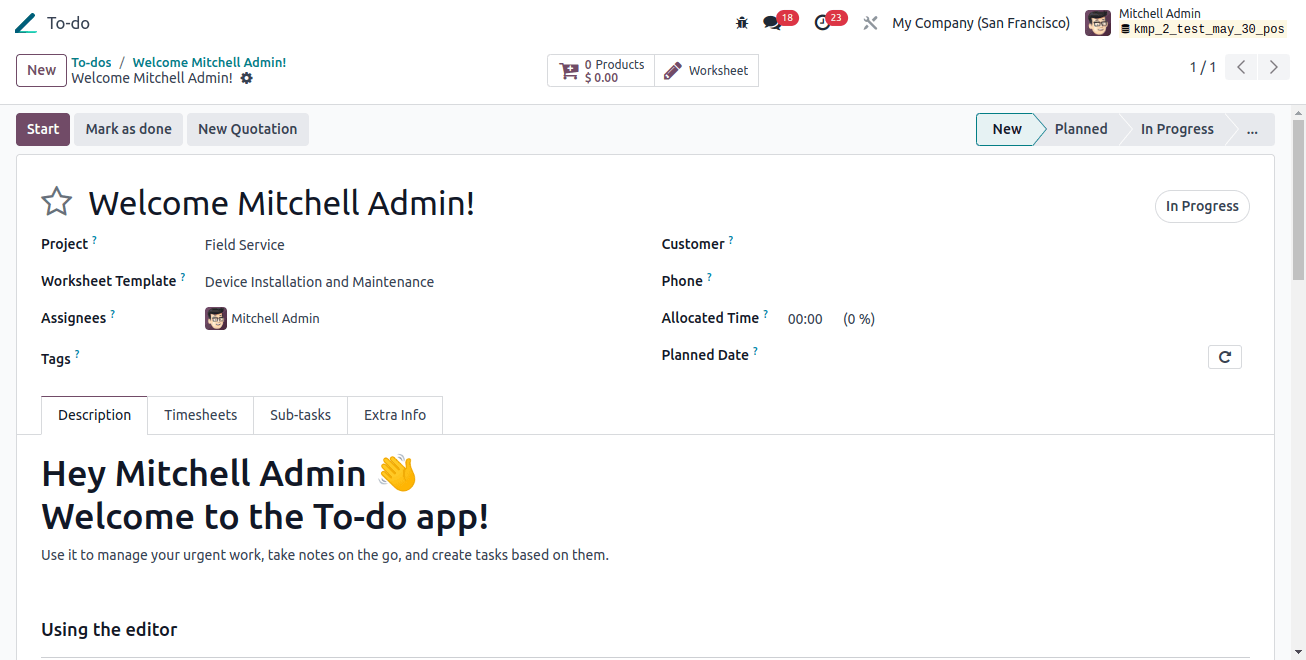Click the To-do app logo icon
The image size is (1306, 660).
26,23
